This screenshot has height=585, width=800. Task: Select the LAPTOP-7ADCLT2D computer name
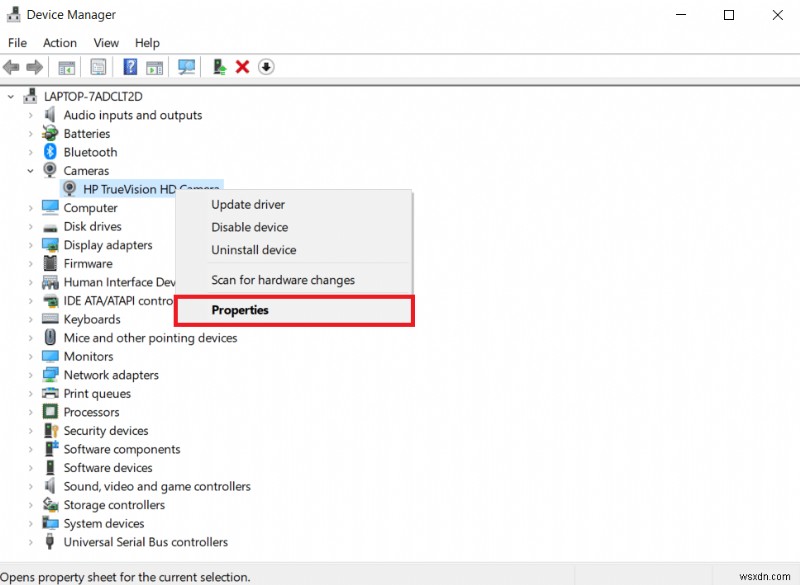click(x=93, y=96)
